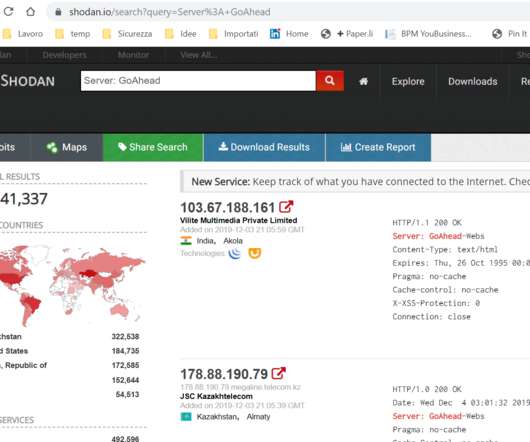Click the yellow technology icon

click(255, 253)
